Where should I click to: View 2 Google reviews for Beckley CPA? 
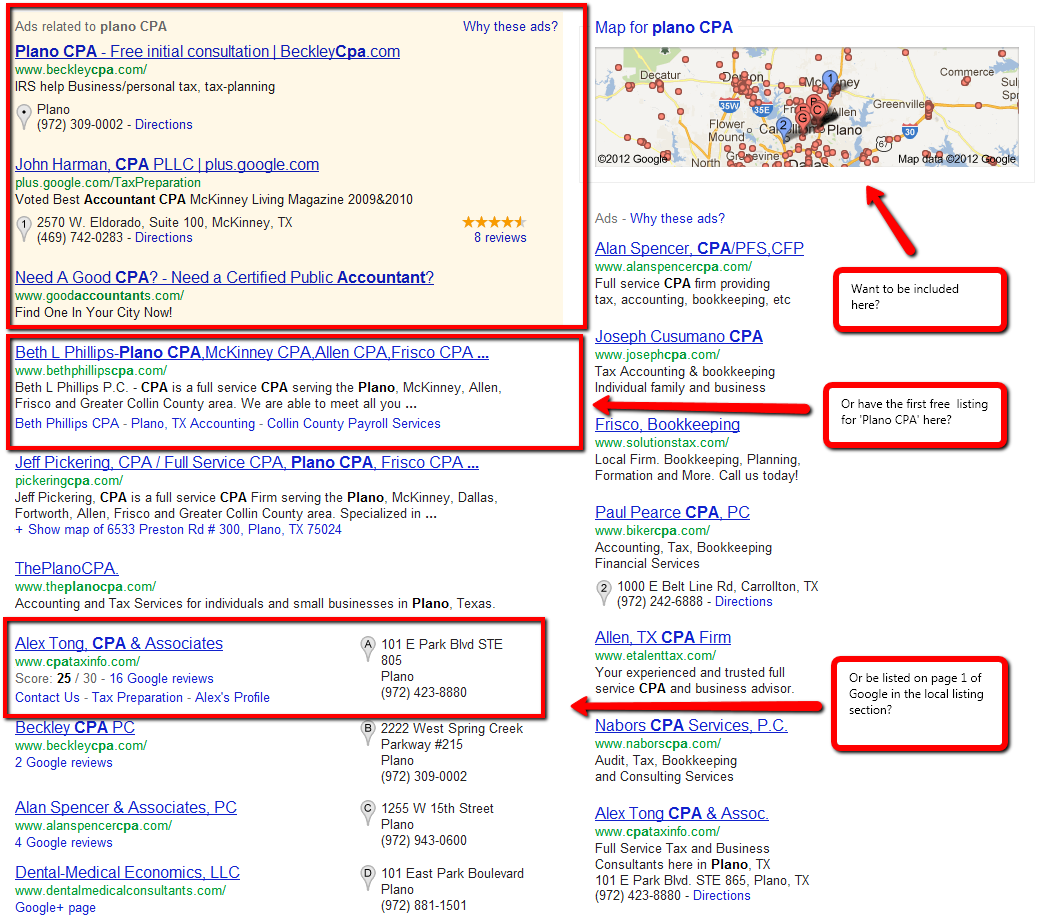click(x=64, y=762)
